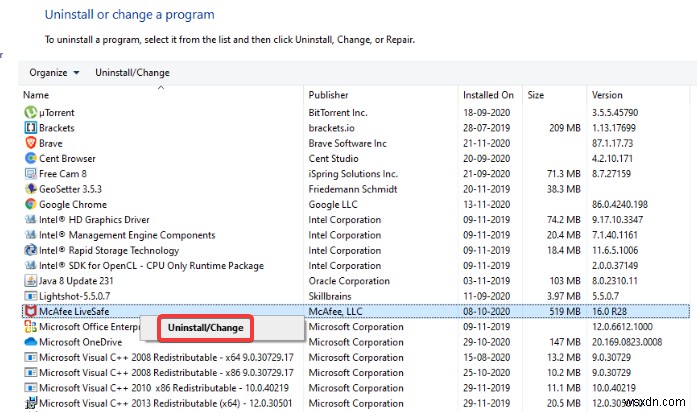Open the Organize dropdown menu
Screen dimensions: 697x412
(55, 72)
